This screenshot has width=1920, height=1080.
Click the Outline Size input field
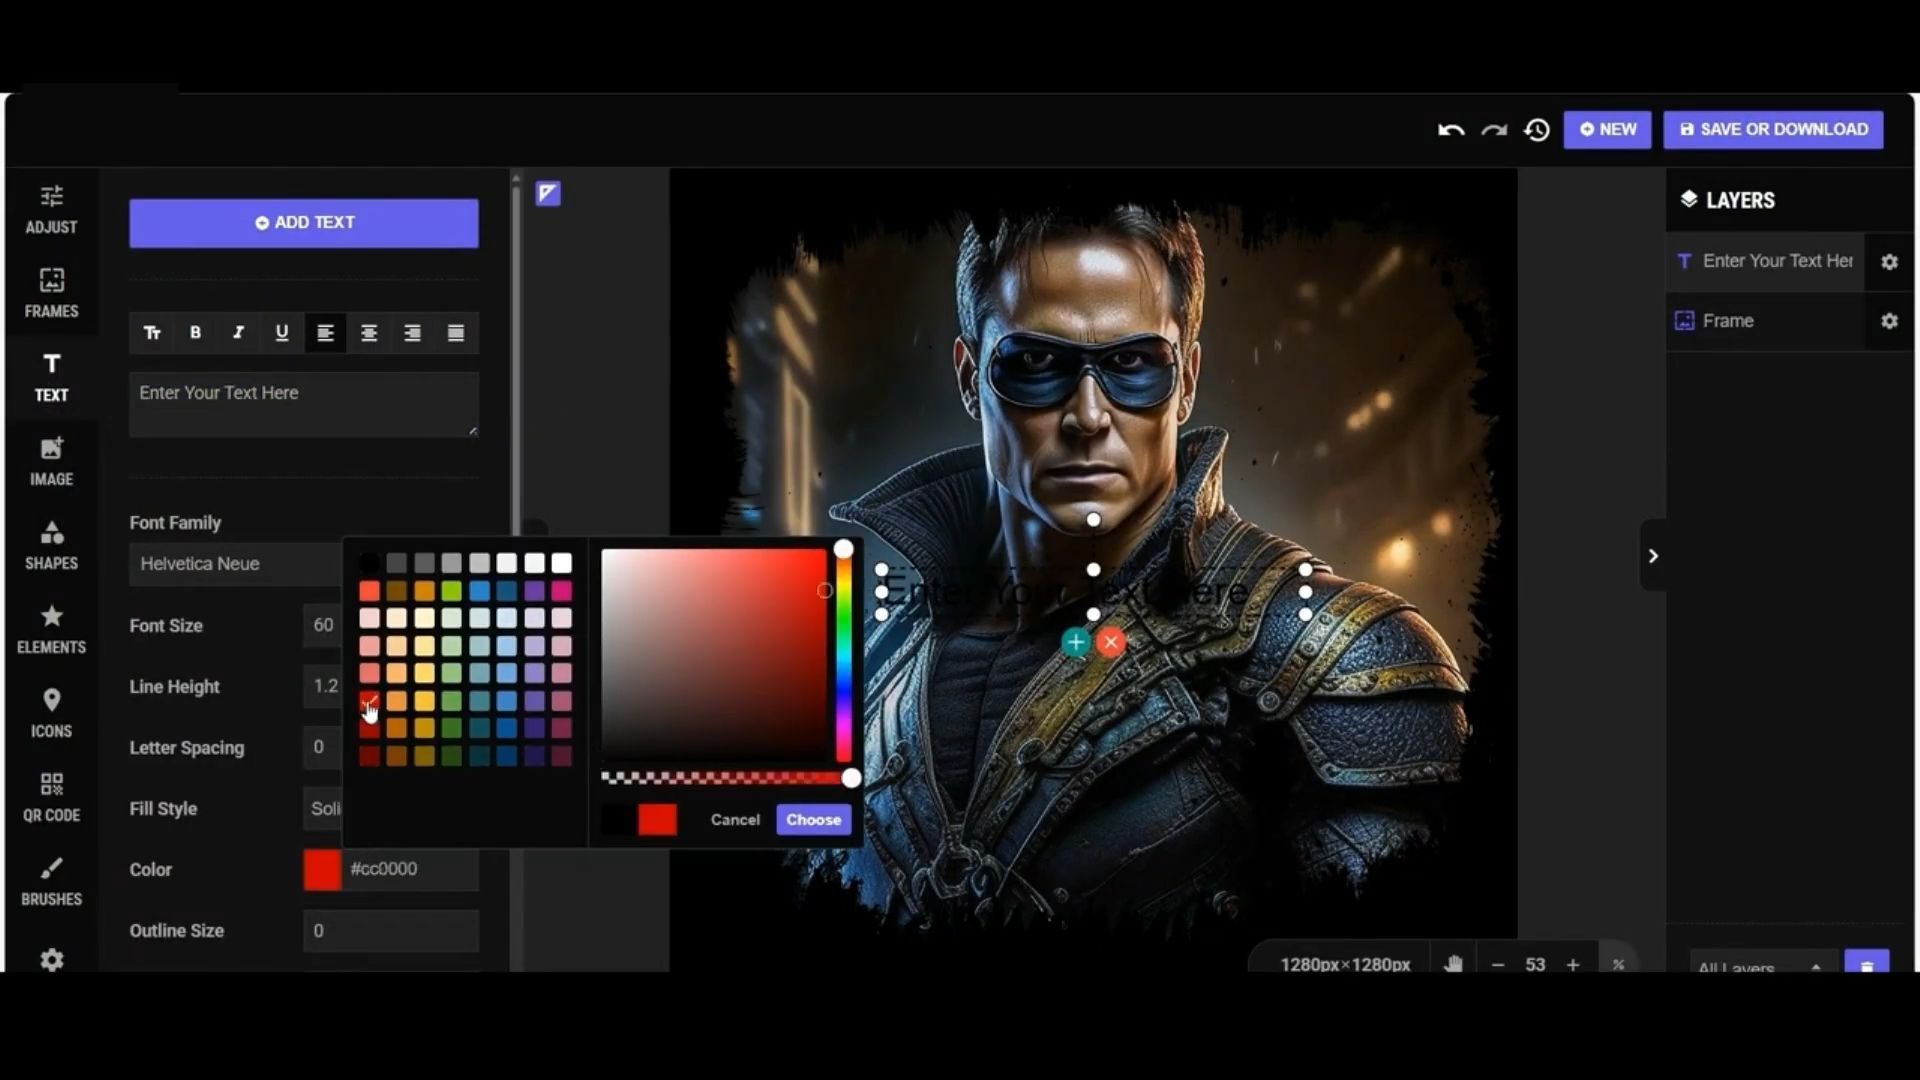(391, 930)
